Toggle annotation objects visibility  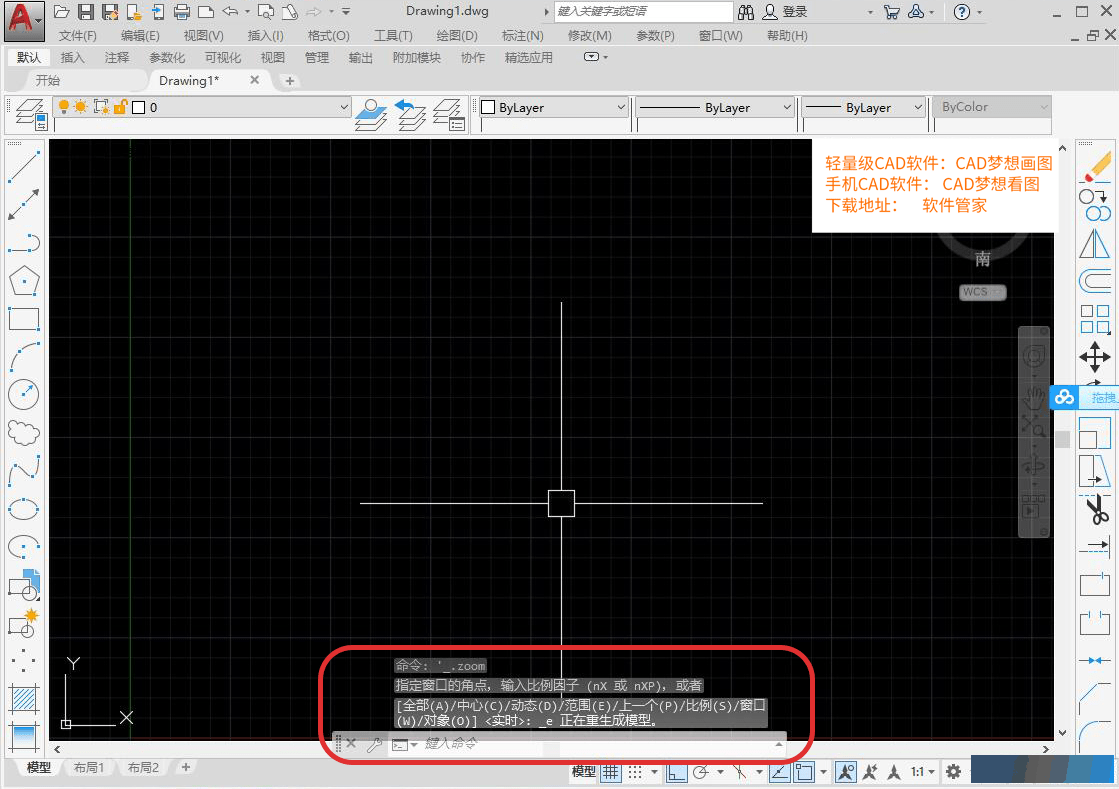(x=846, y=772)
